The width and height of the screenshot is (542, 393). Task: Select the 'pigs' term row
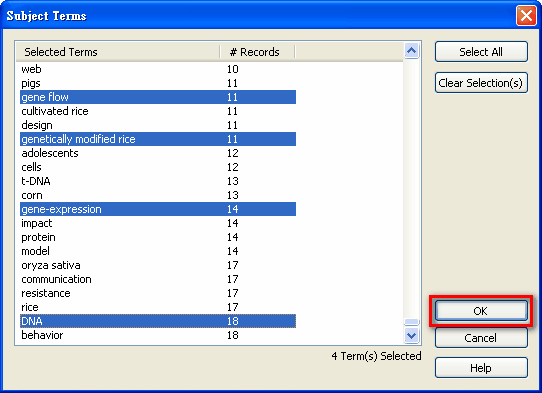pos(158,83)
